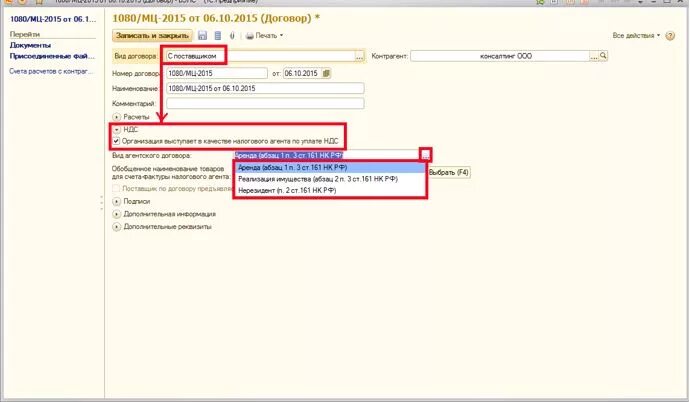Choose the Нерезидент option
Screen dimensions: 690x402
click(330, 190)
